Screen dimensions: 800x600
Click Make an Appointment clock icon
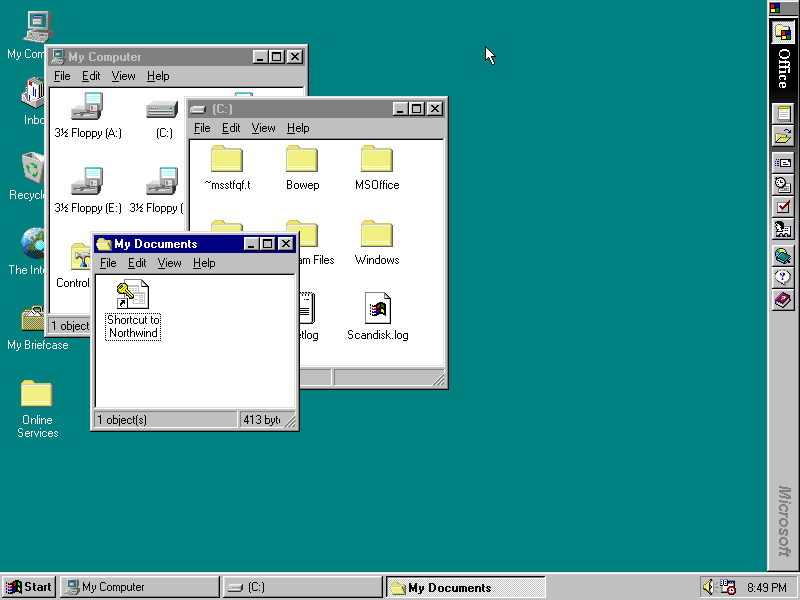[783, 185]
